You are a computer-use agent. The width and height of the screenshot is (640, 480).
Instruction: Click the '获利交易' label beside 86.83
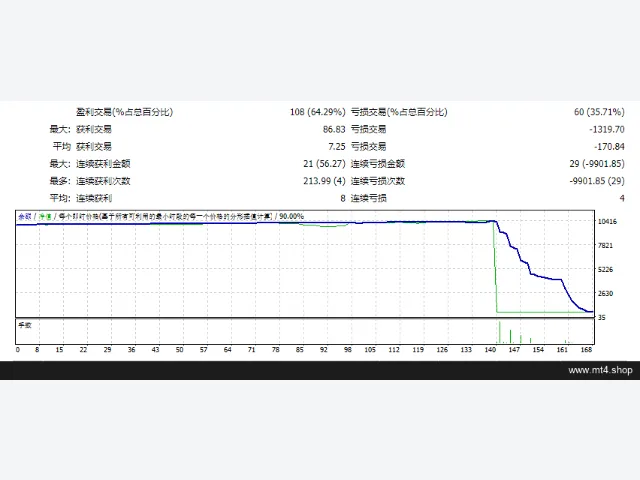coord(94,129)
